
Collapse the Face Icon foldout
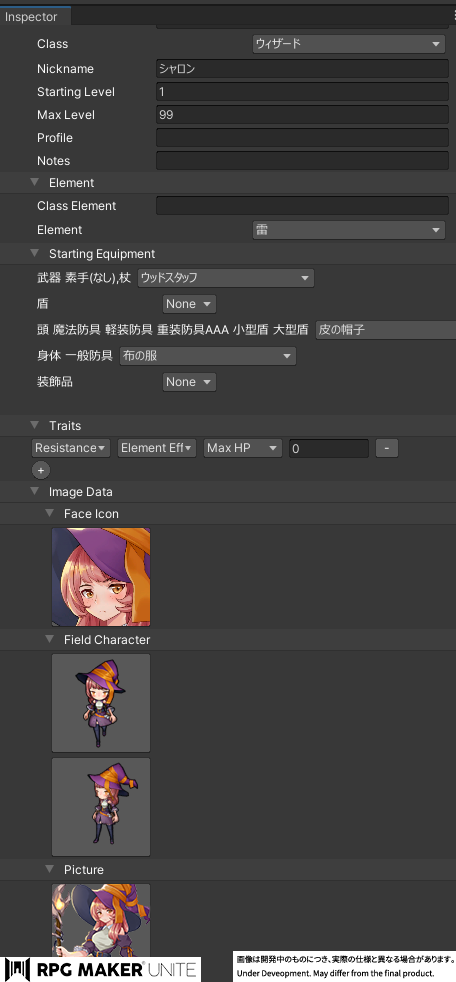pyautogui.click(x=49, y=514)
